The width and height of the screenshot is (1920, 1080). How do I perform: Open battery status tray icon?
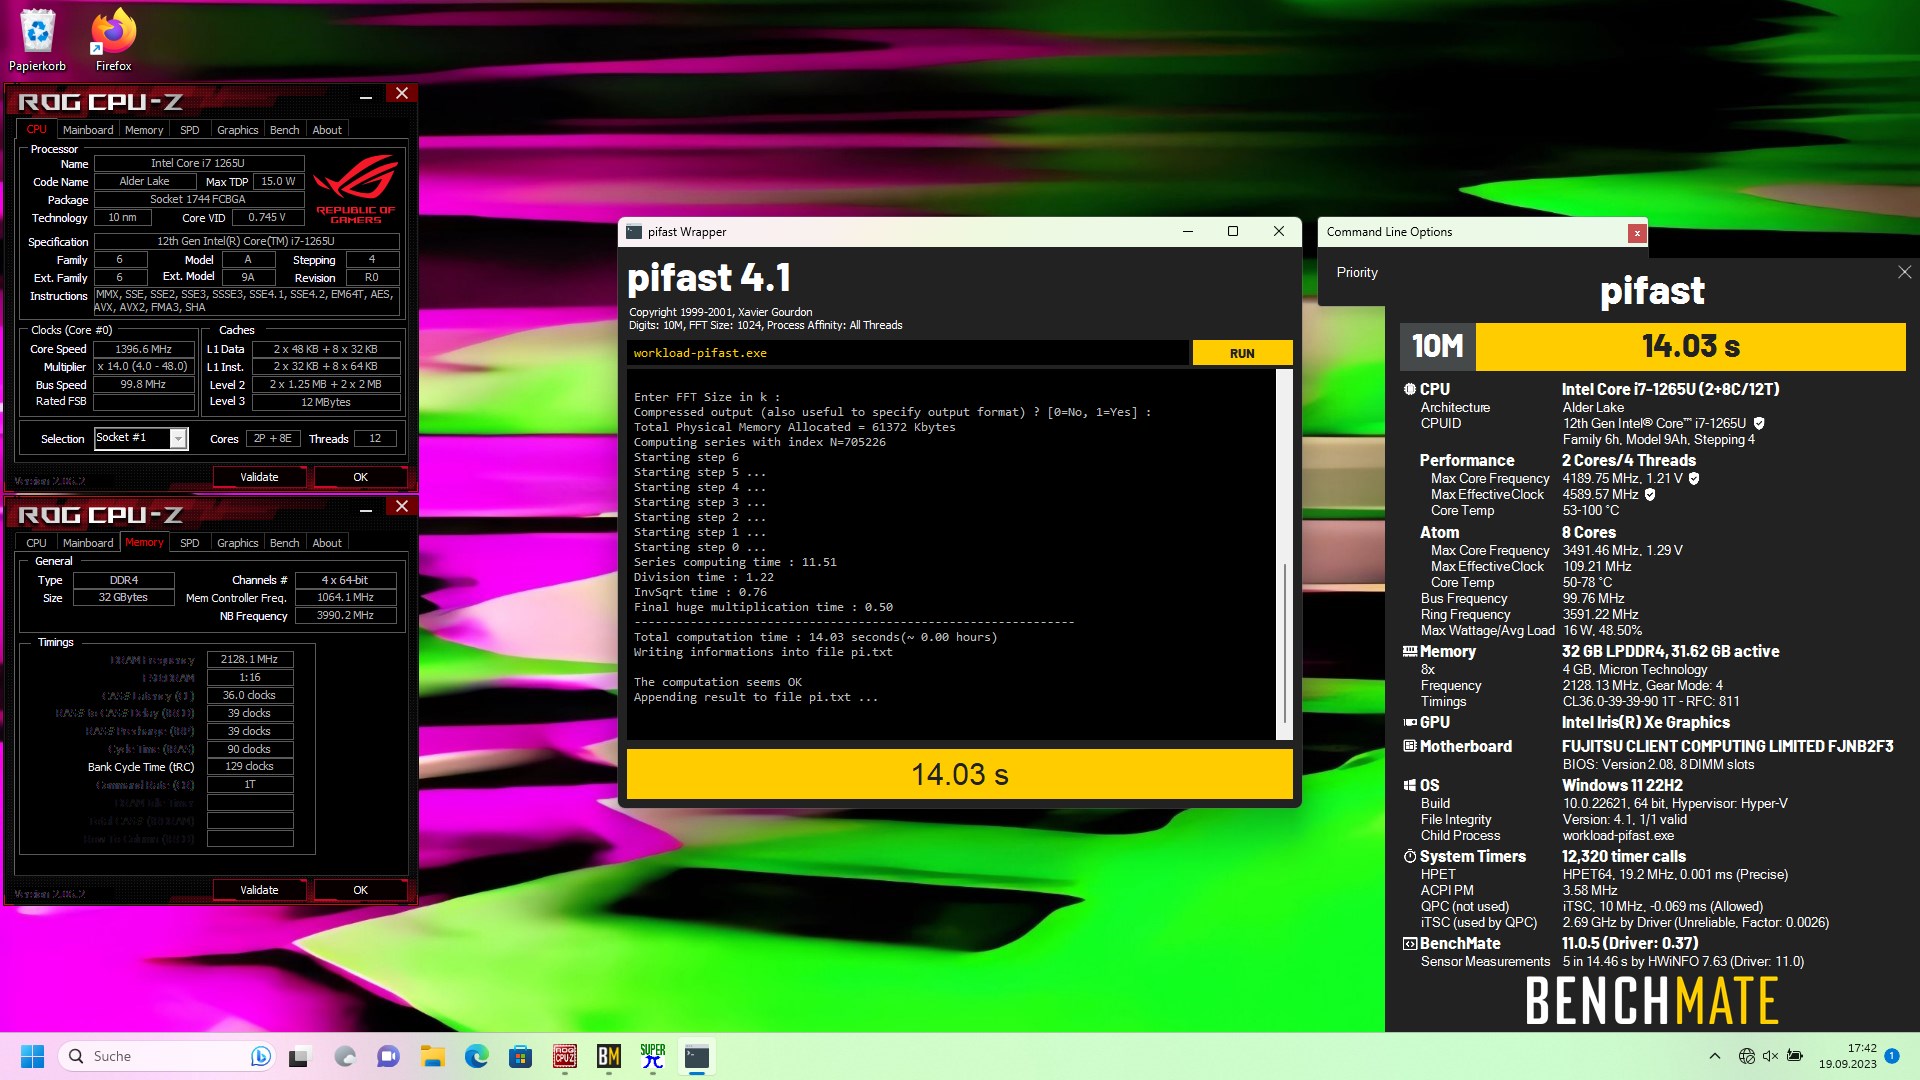click(x=1795, y=1056)
